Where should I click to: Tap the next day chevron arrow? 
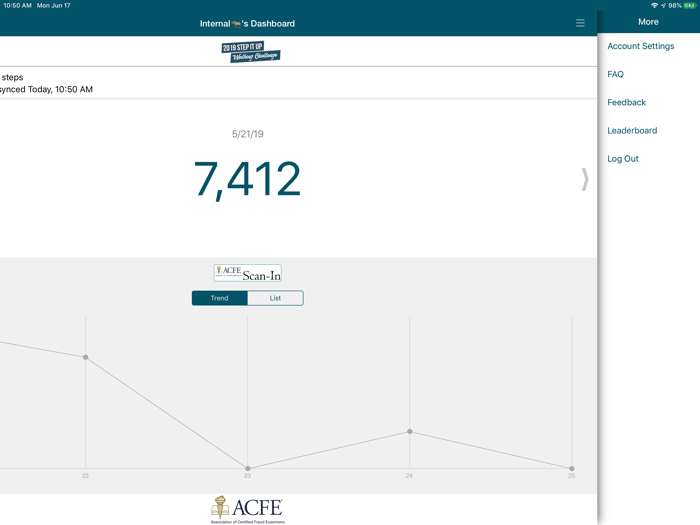[x=585, y=179]
